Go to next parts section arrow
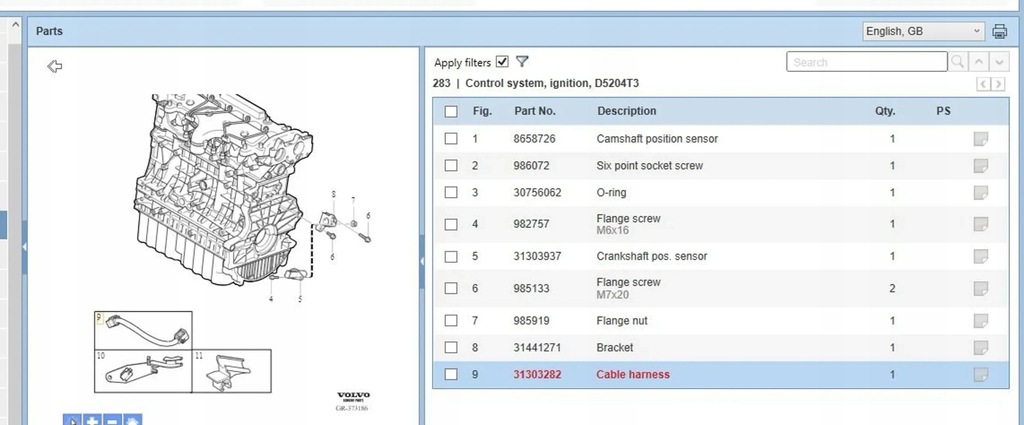Image resolution: width=1024 pixels, height=425 pixels. pyautogui.click(x=999, y=84)
